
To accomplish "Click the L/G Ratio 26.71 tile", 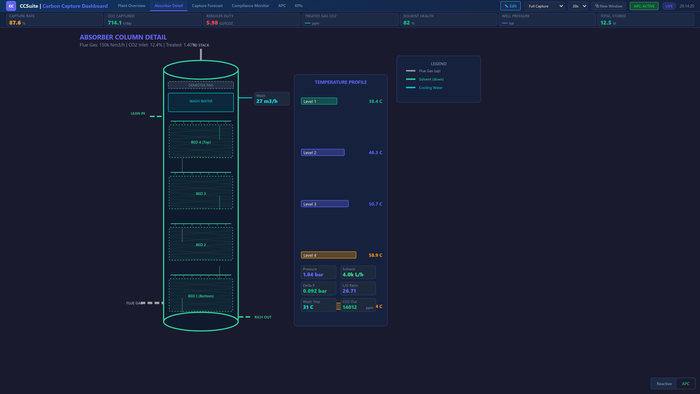I will click(358, 288).
